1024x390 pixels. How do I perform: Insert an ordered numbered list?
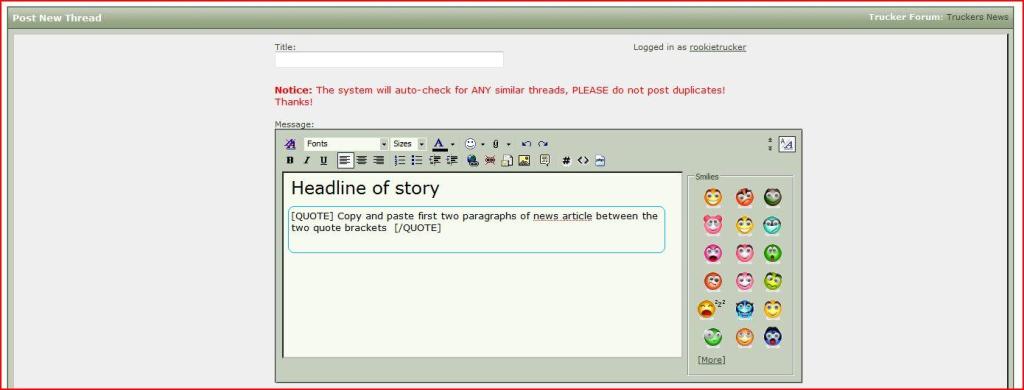[x=400, y=160]
